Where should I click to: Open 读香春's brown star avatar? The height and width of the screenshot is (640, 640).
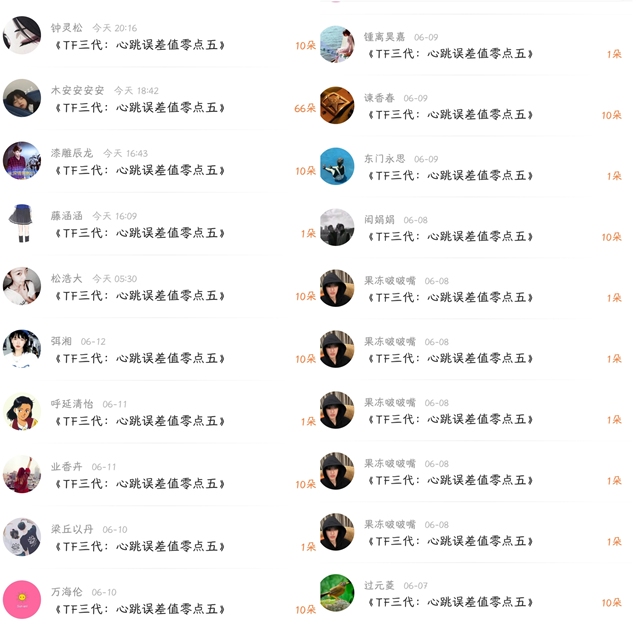[x=337, y=105]
